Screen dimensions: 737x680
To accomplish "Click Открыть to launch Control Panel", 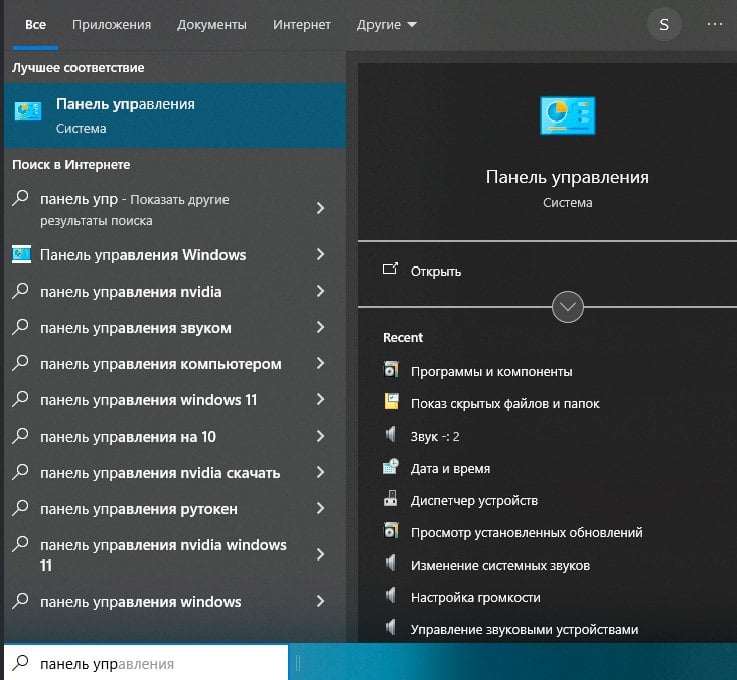I will pos(436,271).
